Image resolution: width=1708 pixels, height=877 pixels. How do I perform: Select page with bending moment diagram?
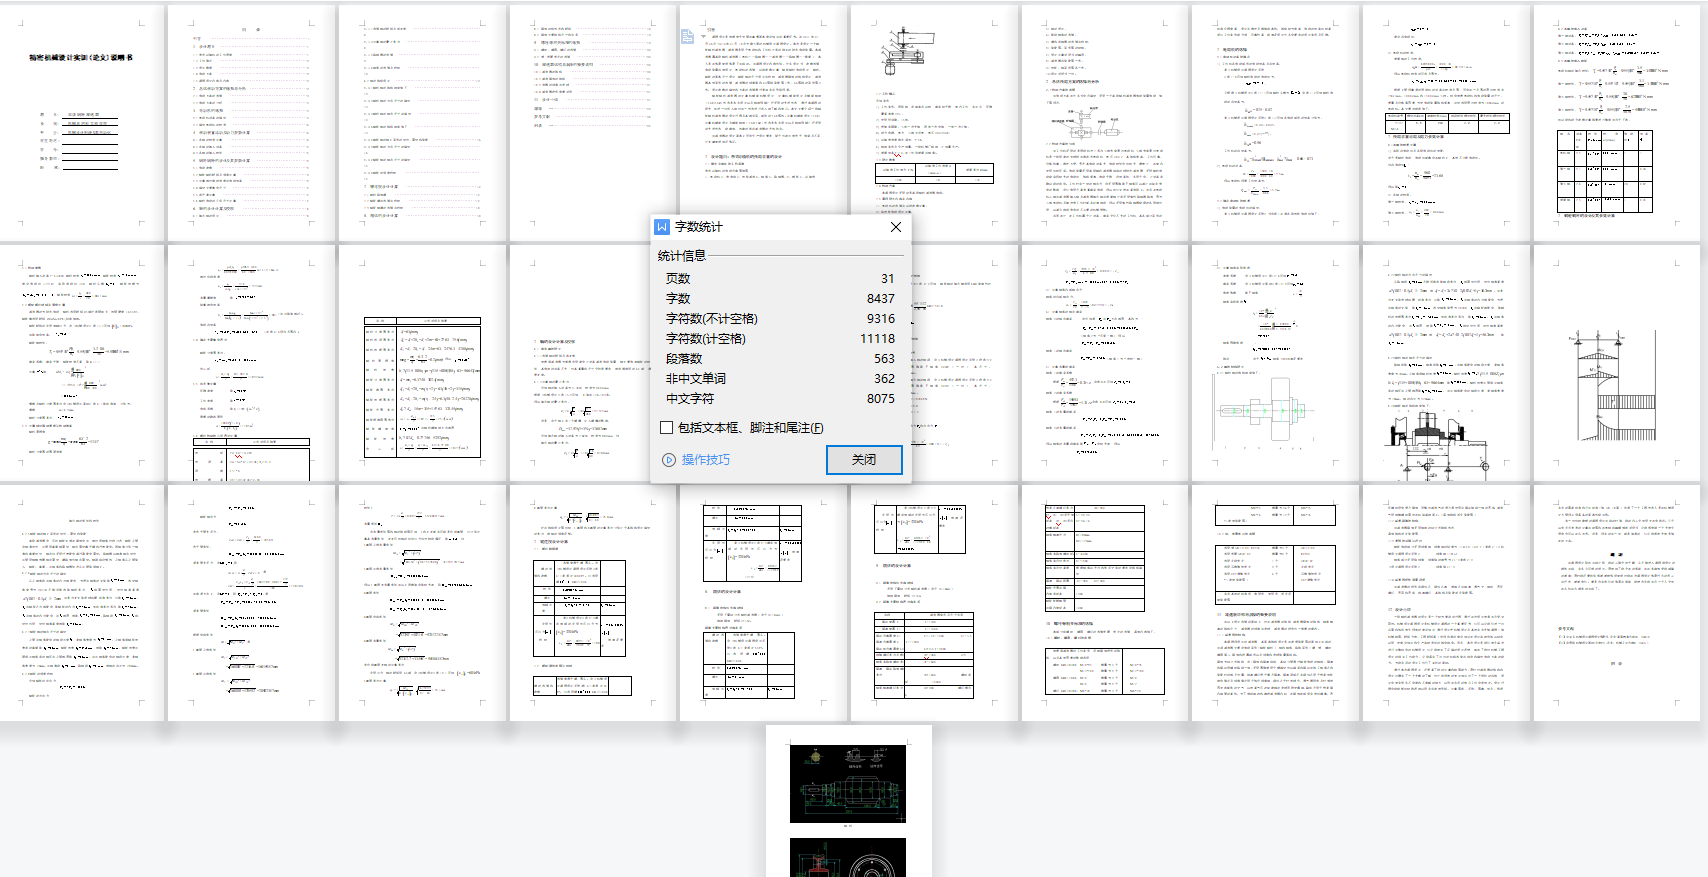point(1617,362)
